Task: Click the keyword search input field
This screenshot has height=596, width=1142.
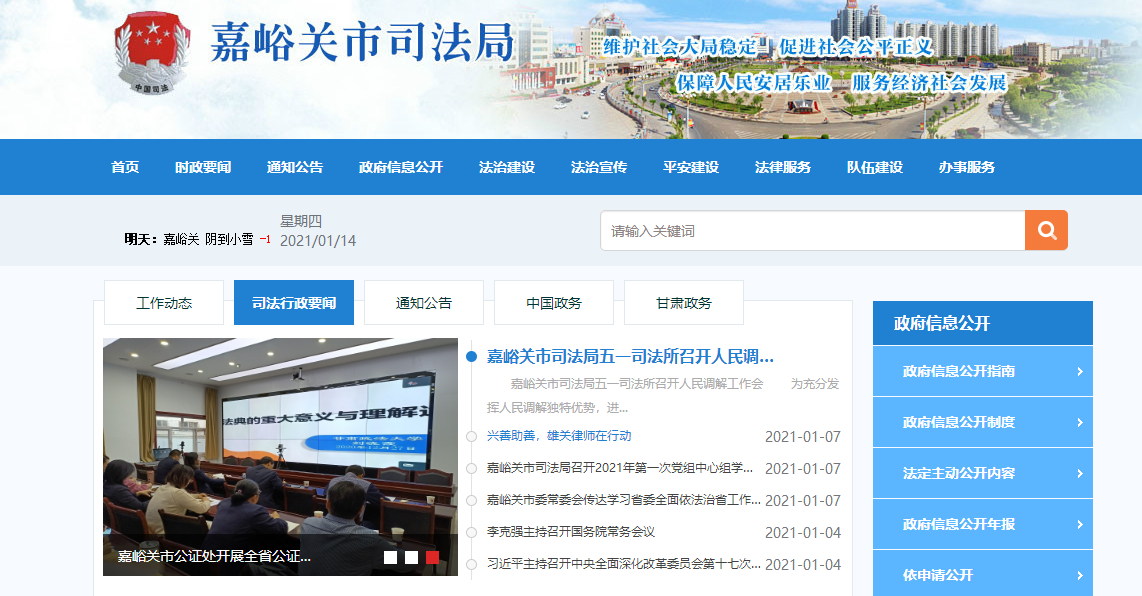Action: (x=812, y=231)
